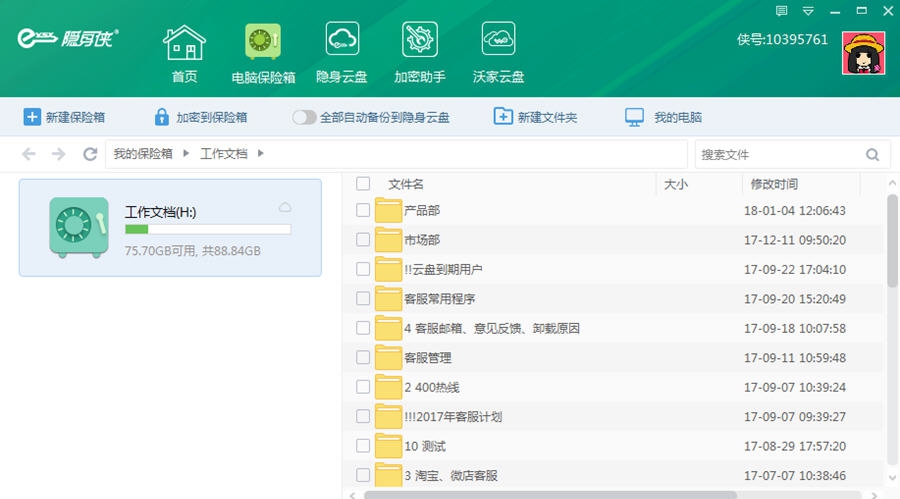This screenshot has height=499, width=900.
Task: Tick the select-all checkbox in header
Action: 363,184
